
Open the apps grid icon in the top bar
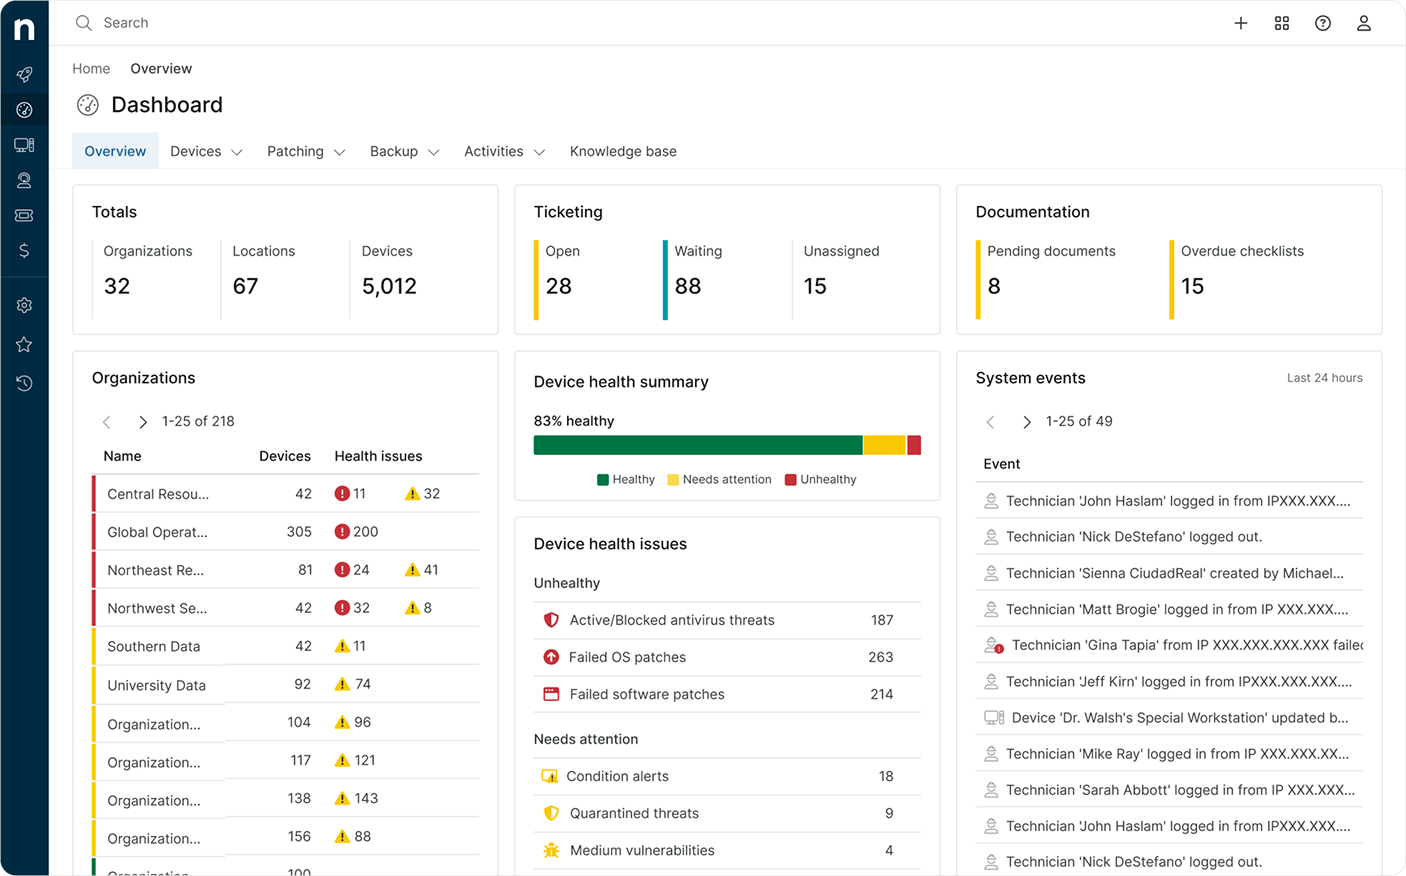pos(1281,23)
